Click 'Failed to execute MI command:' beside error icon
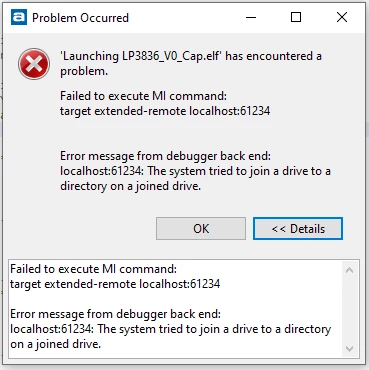This screenshot has height=370, width=369. pos(143,96)
